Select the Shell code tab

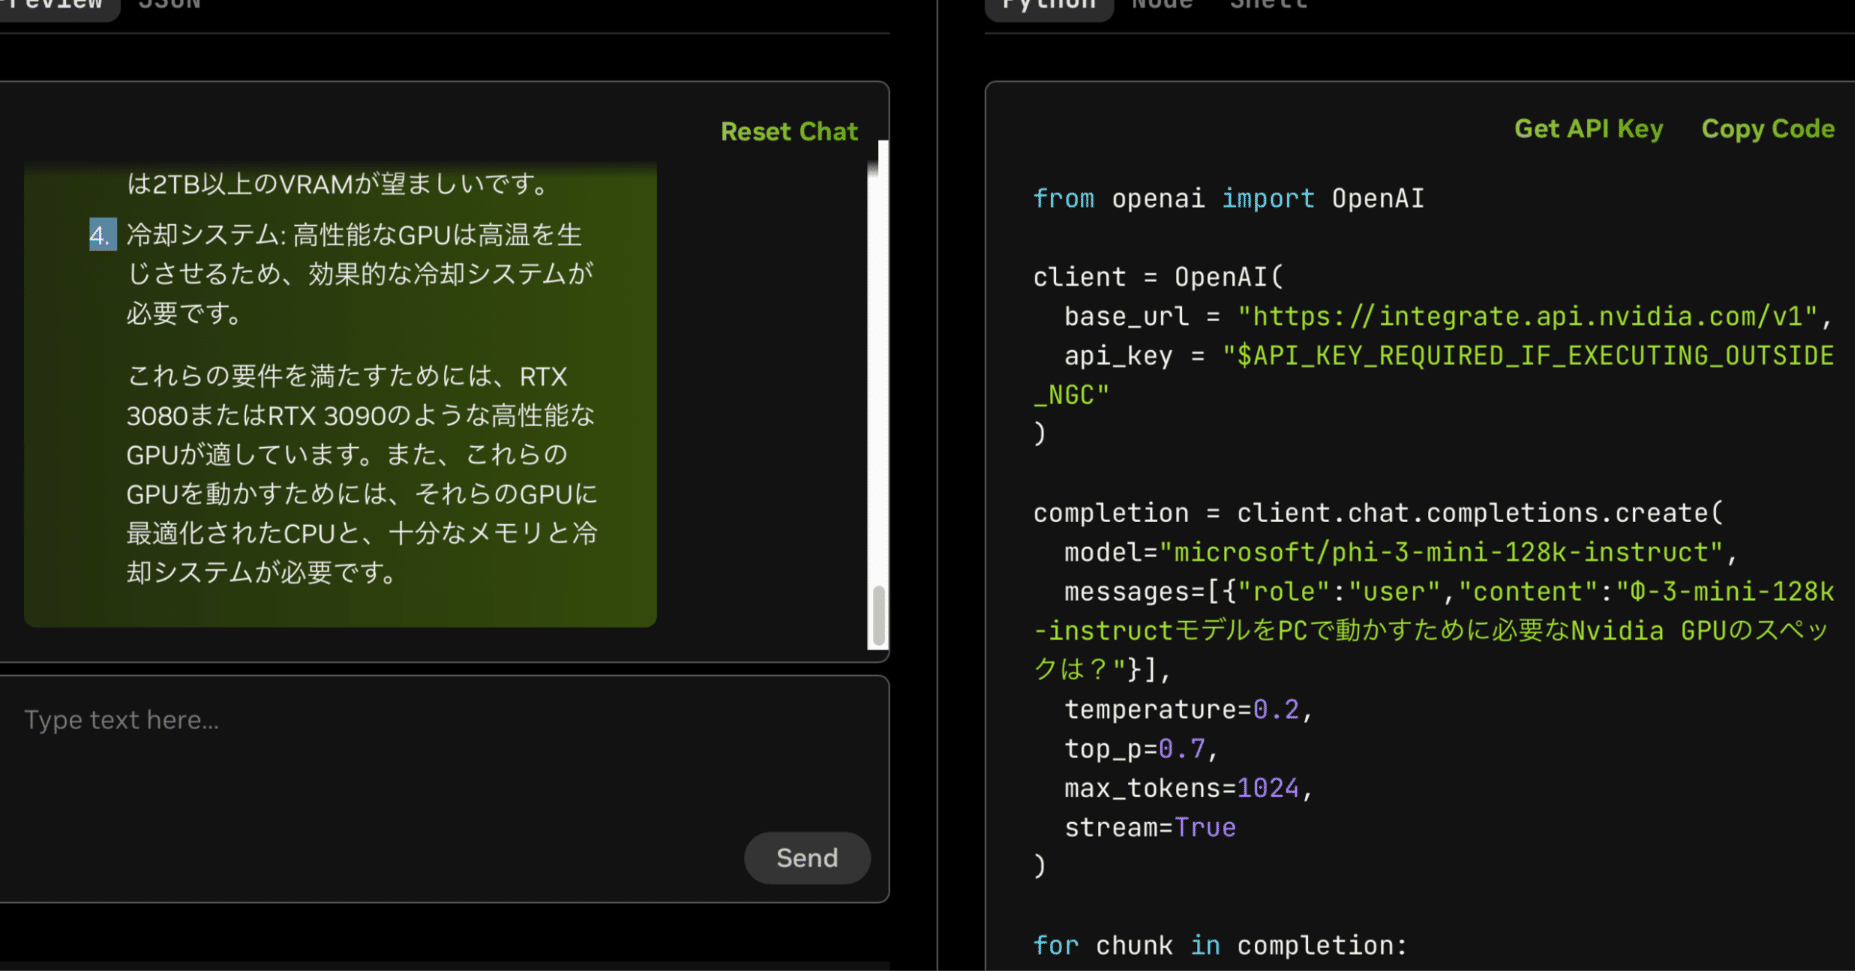(x=1268, y=6)
